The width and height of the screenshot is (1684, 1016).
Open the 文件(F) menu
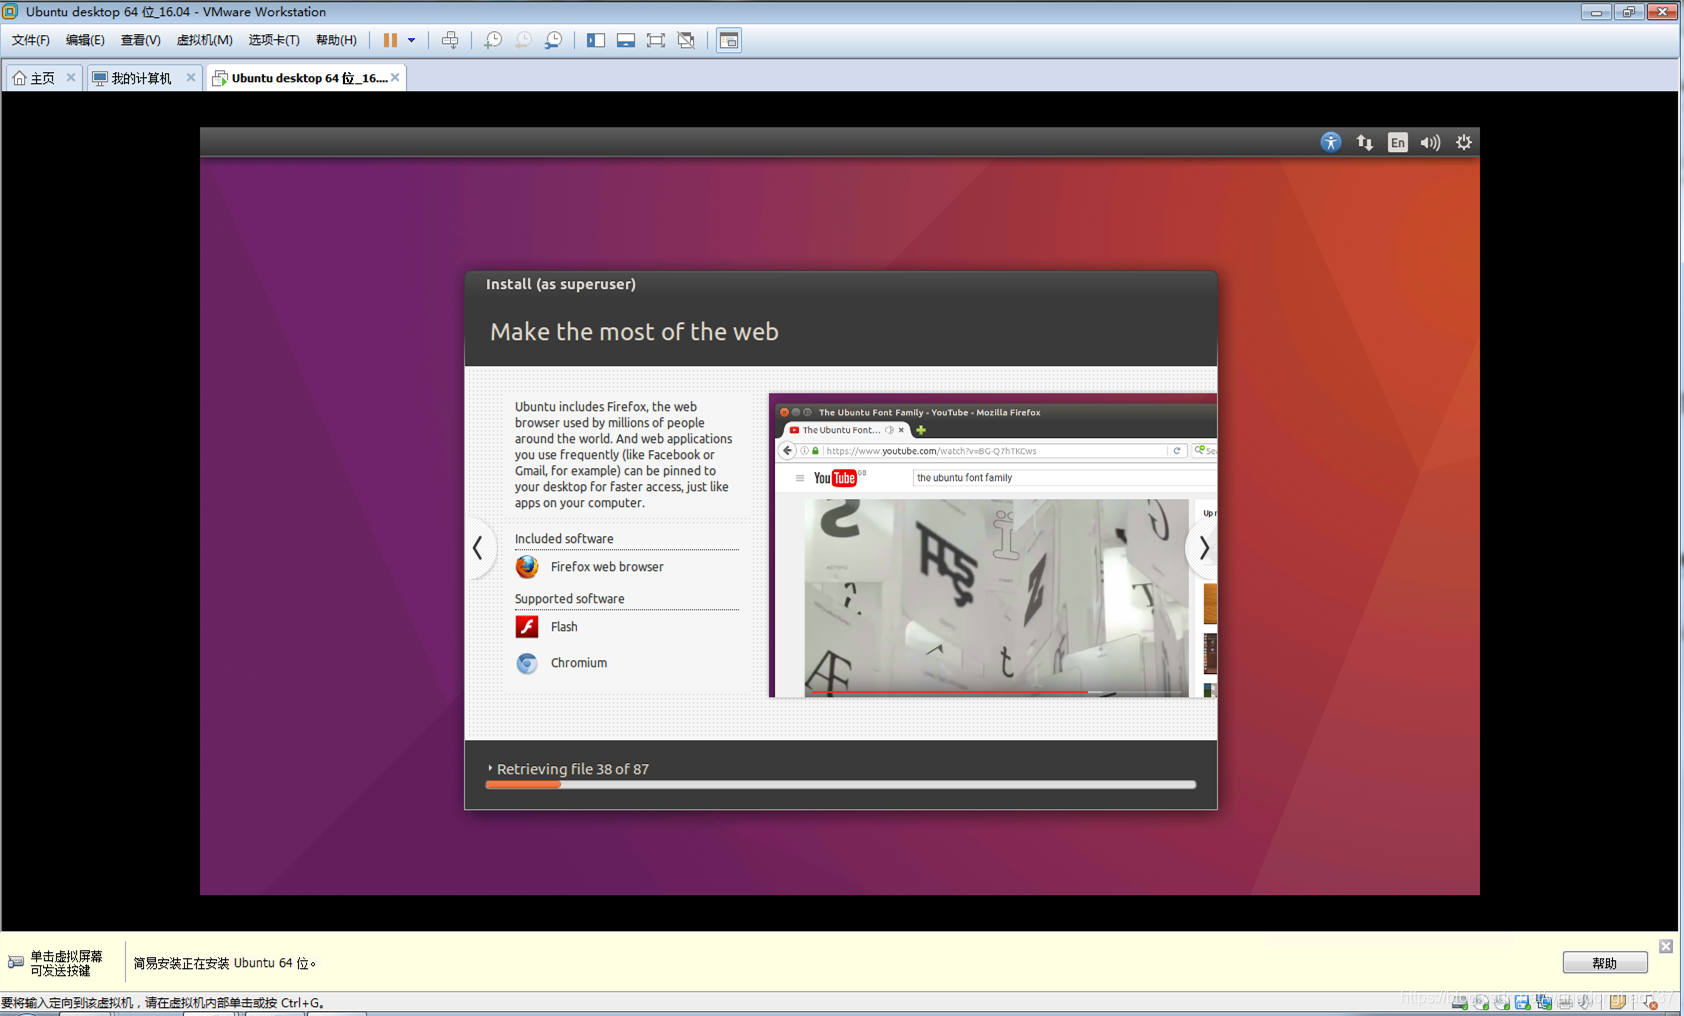30,40
